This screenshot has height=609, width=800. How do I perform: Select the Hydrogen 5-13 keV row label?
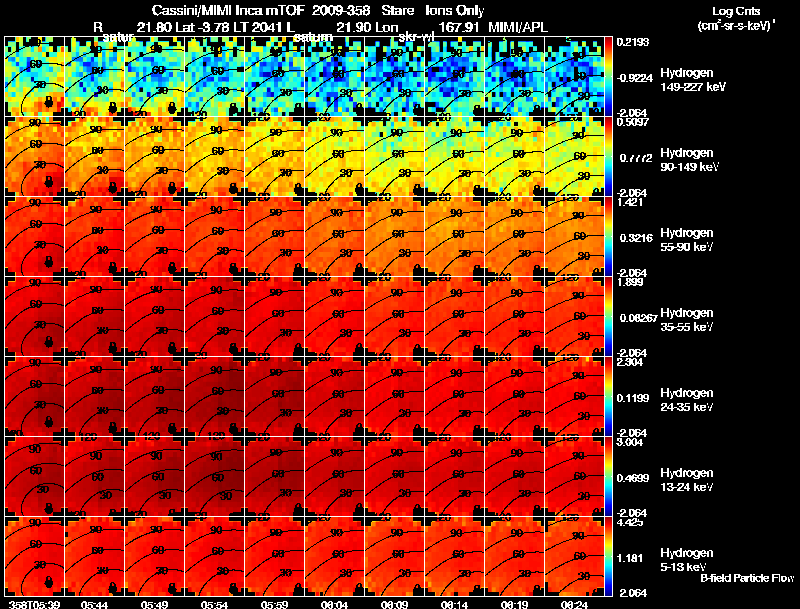[687, 560]
